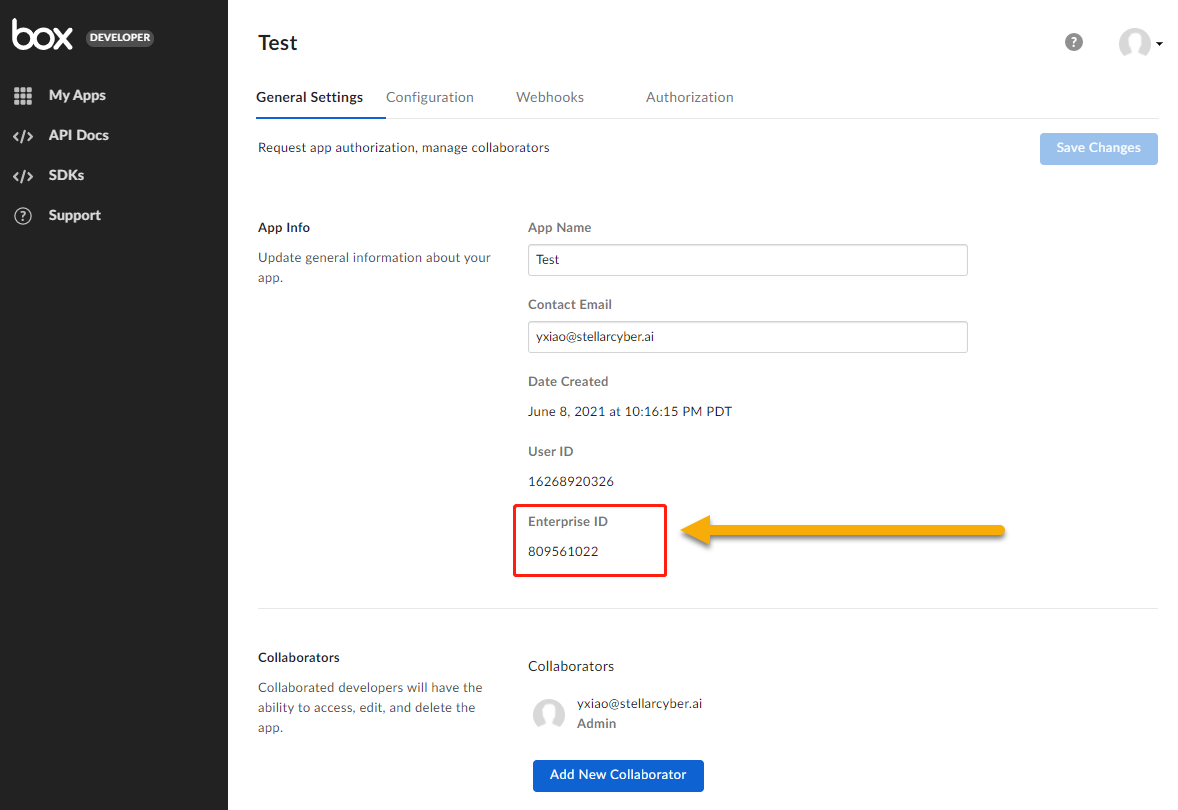Click the collaborator avatar image

[x=549, y=714]
